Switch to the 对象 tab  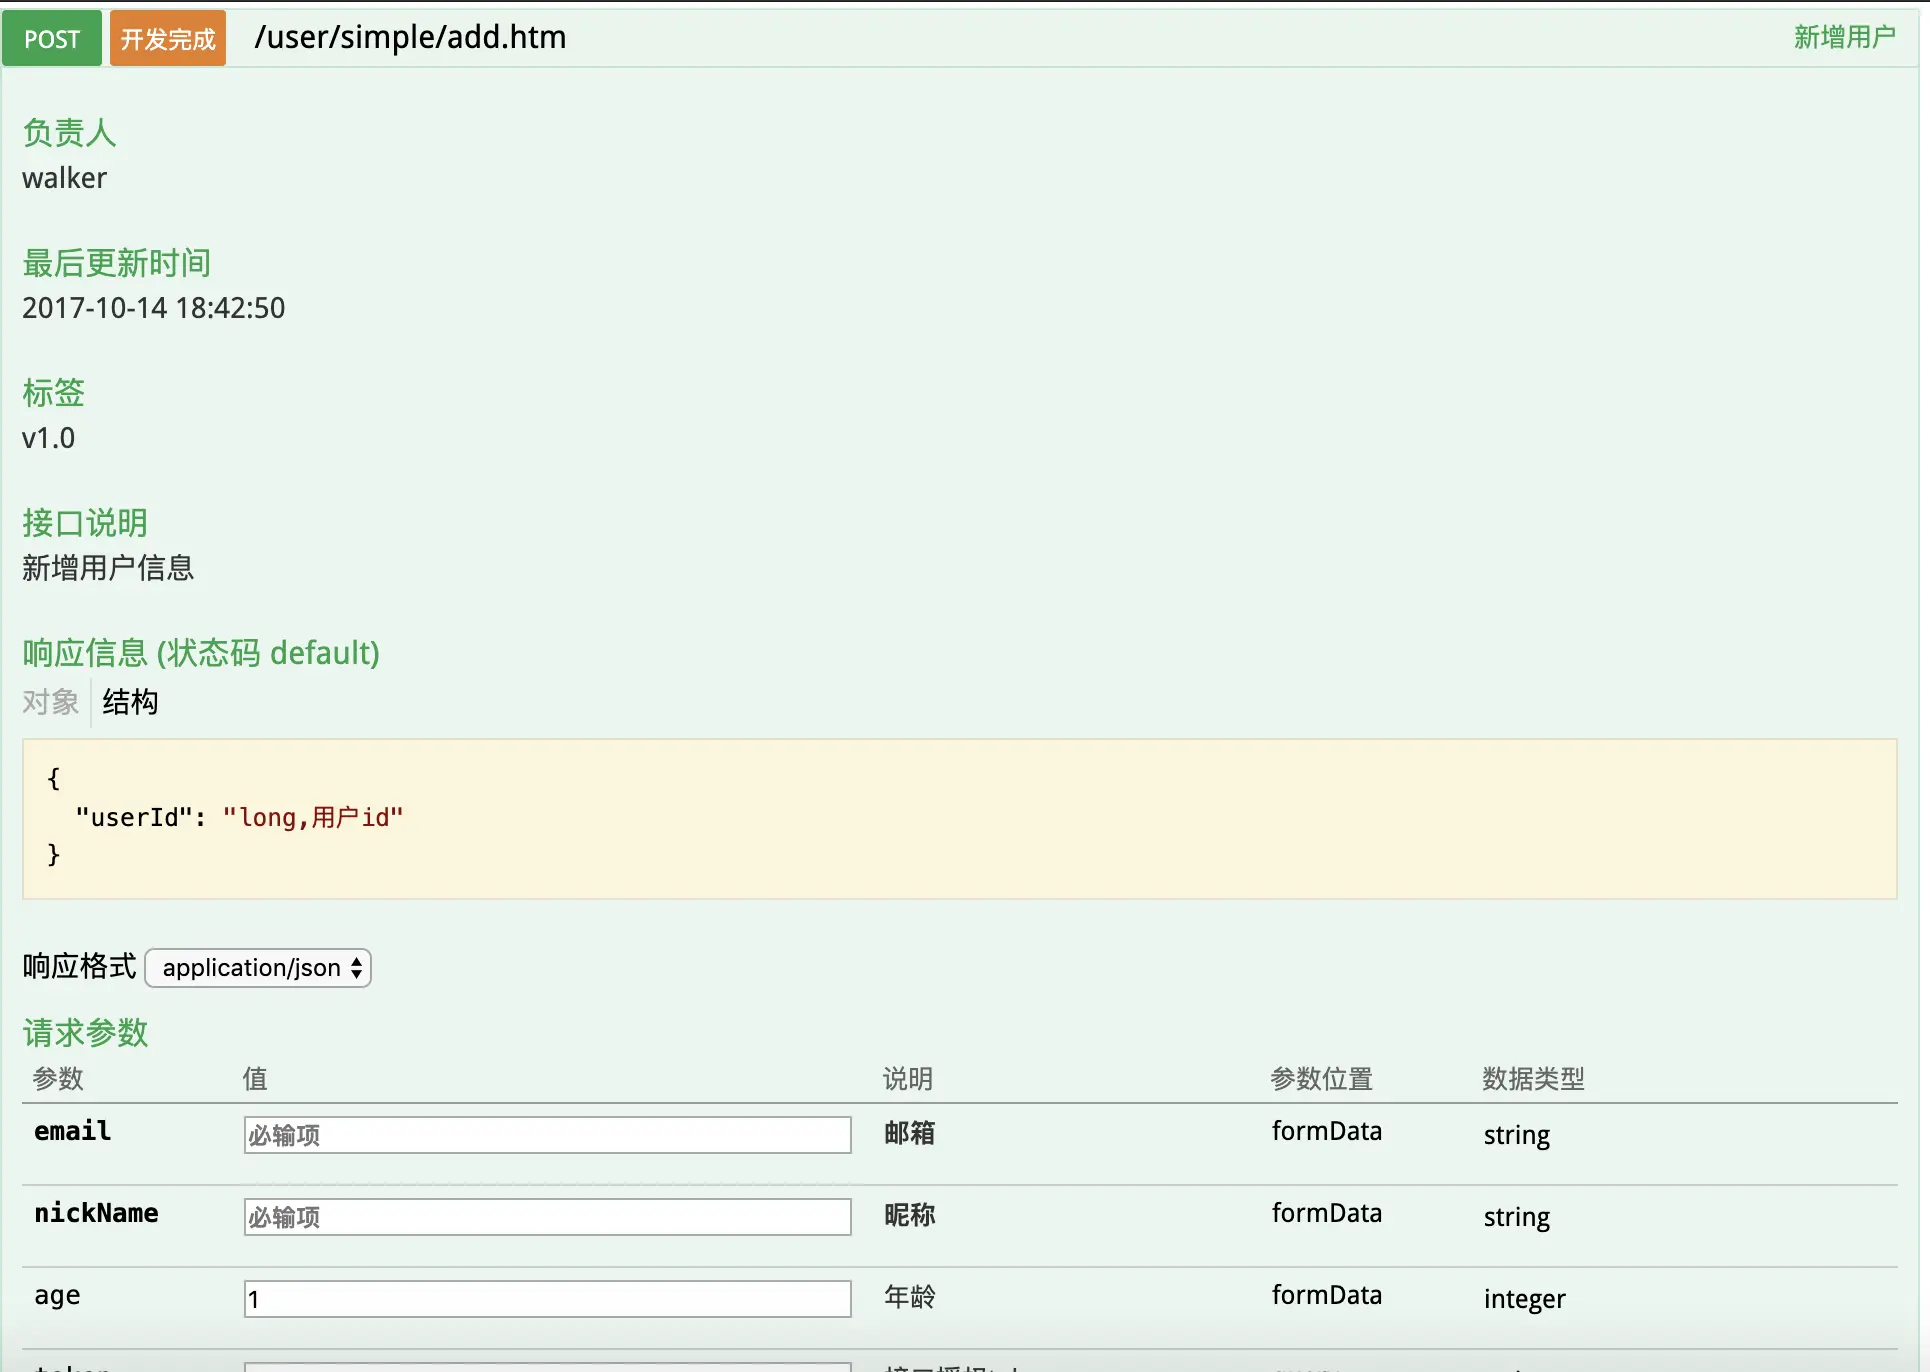[x=50, y=702]
